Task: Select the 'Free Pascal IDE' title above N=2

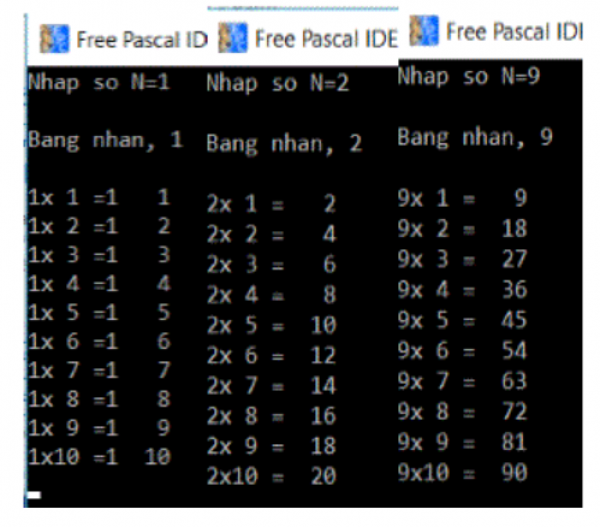Action: coord(326,39)
